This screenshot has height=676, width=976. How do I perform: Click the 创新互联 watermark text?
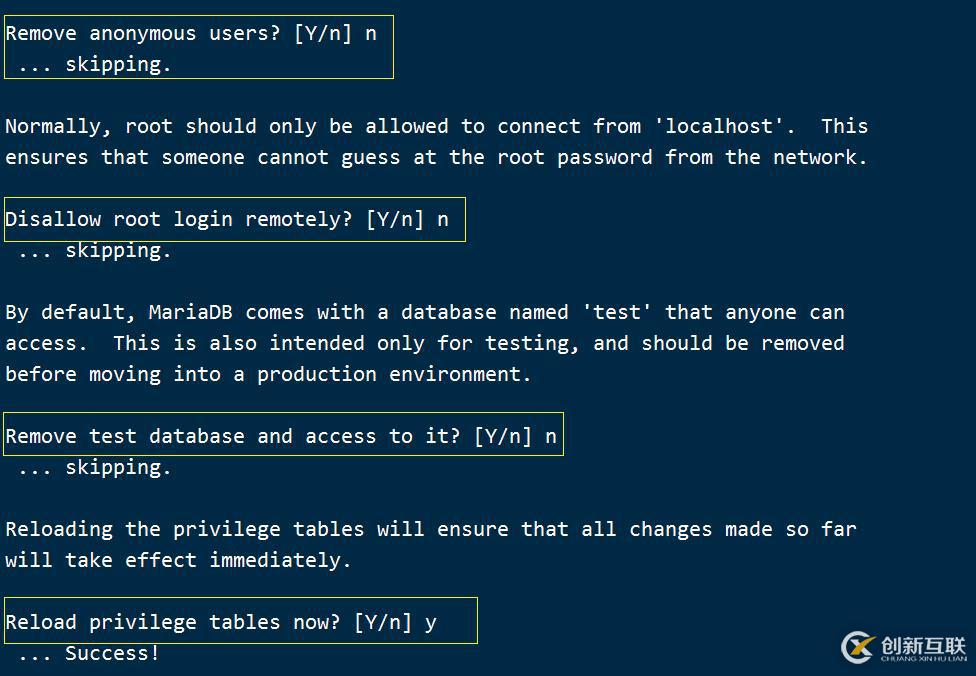[922, 646]
